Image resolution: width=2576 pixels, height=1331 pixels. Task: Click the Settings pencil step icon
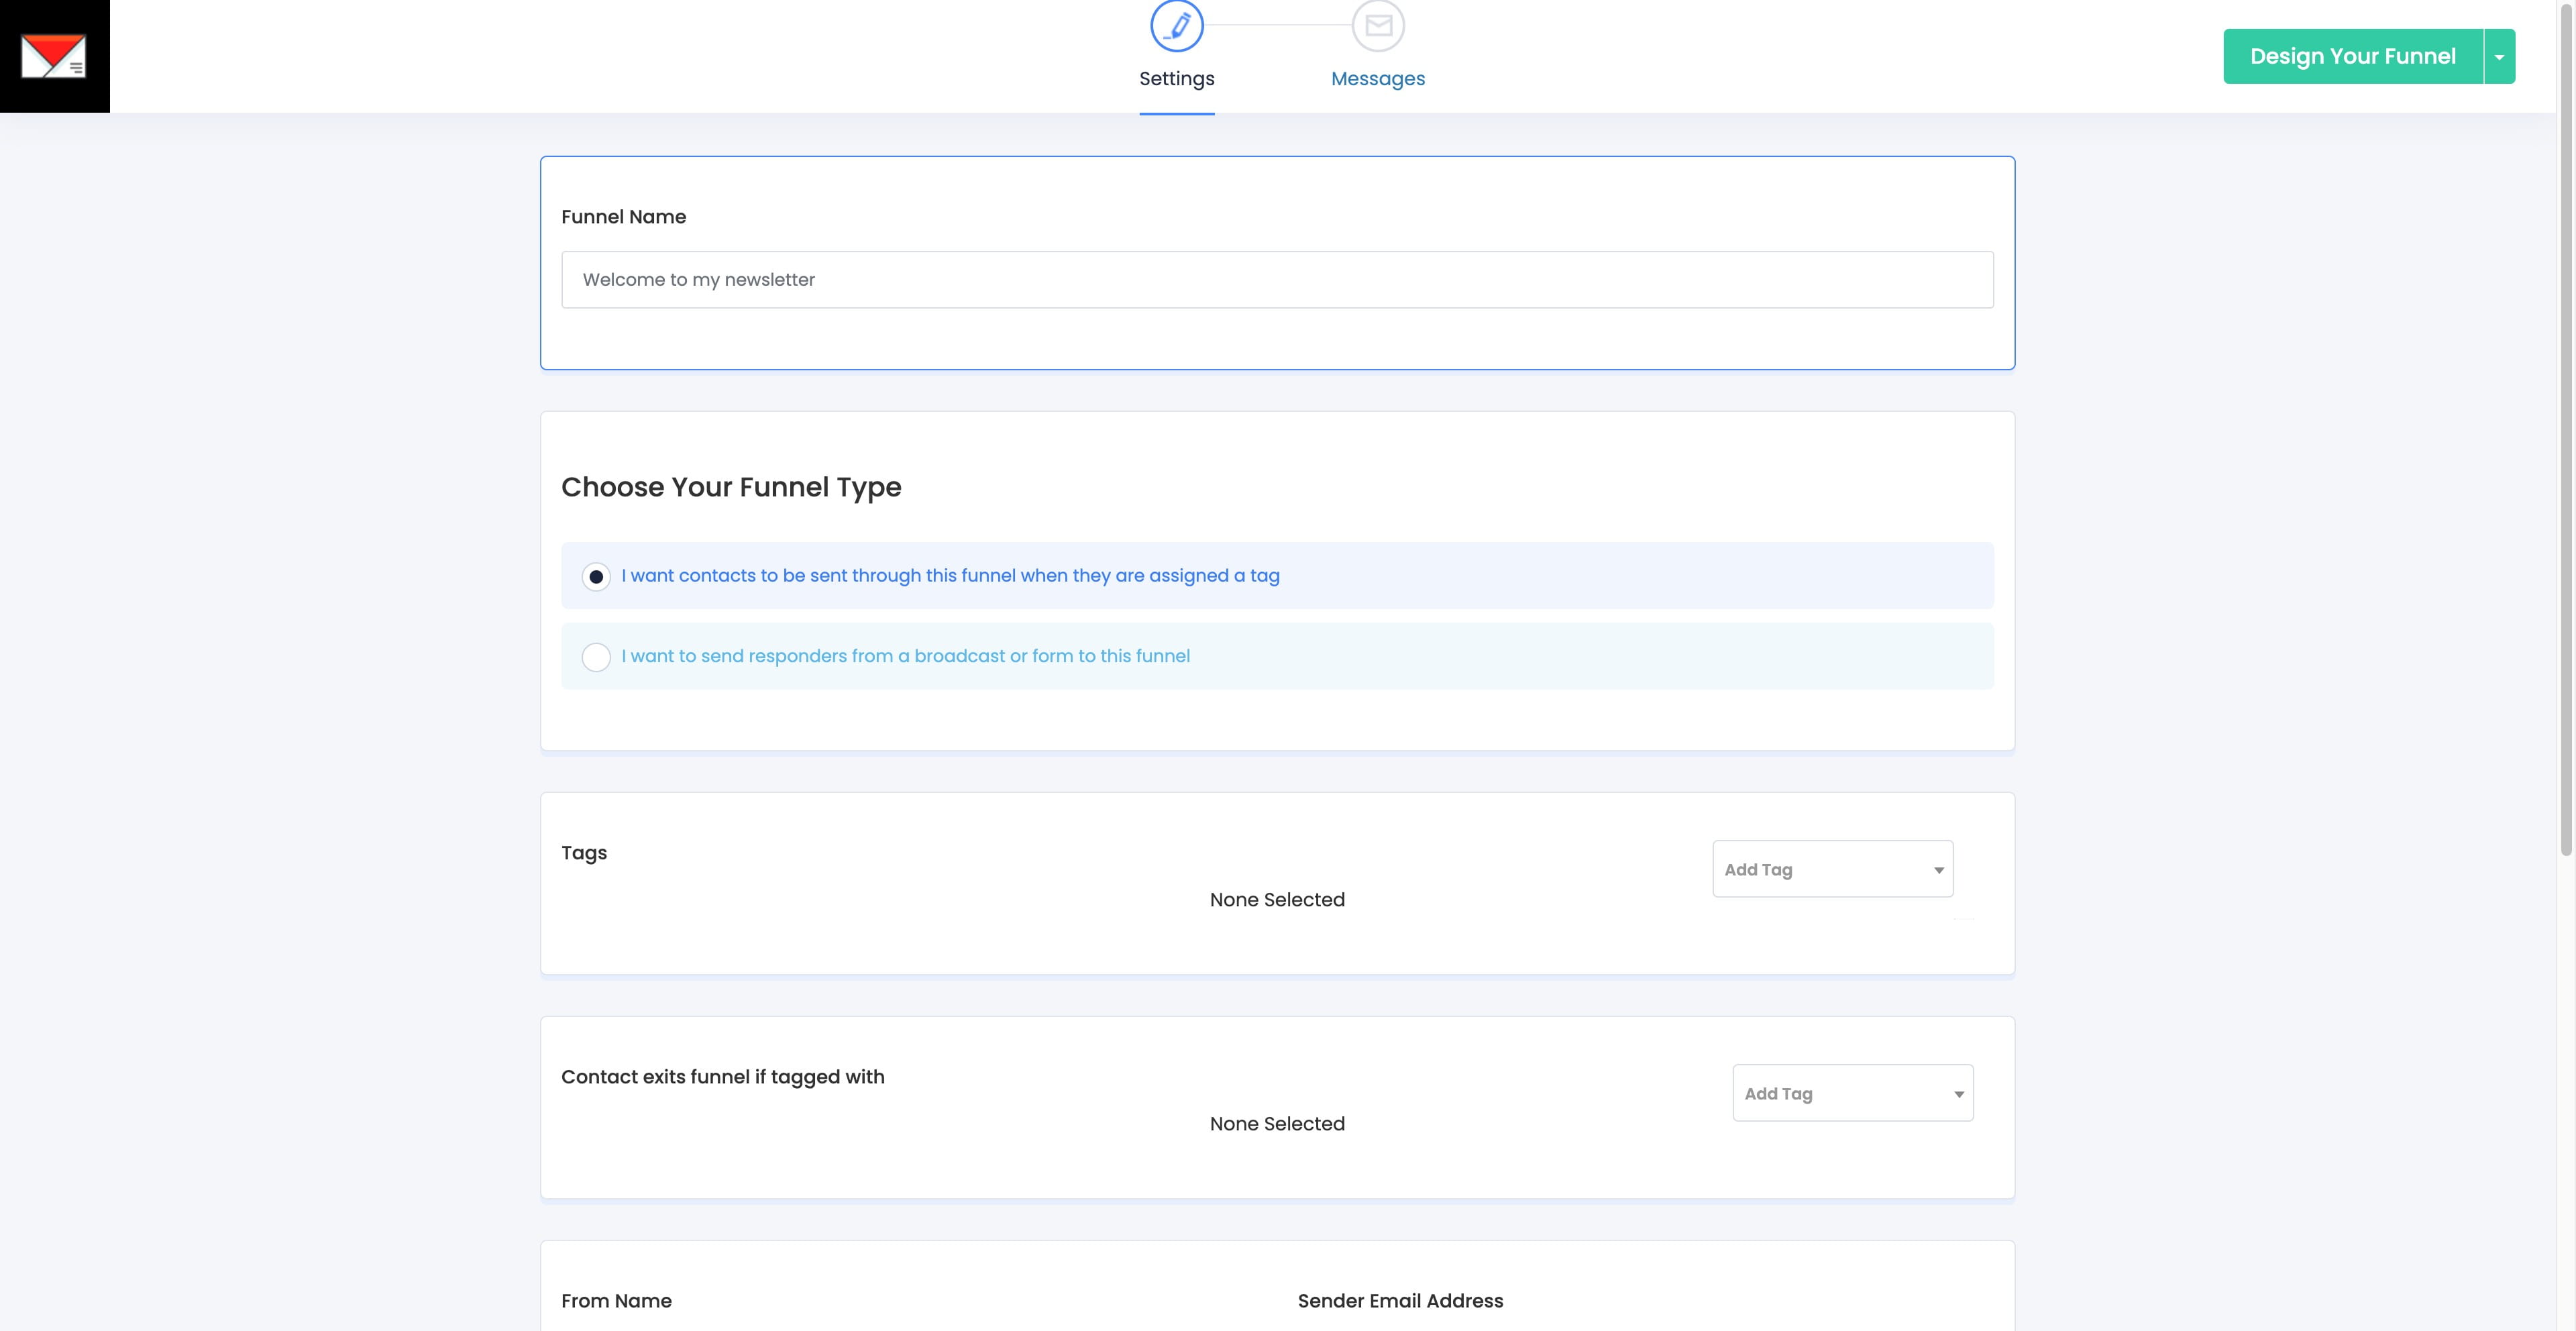click(x=1176, y=25)
